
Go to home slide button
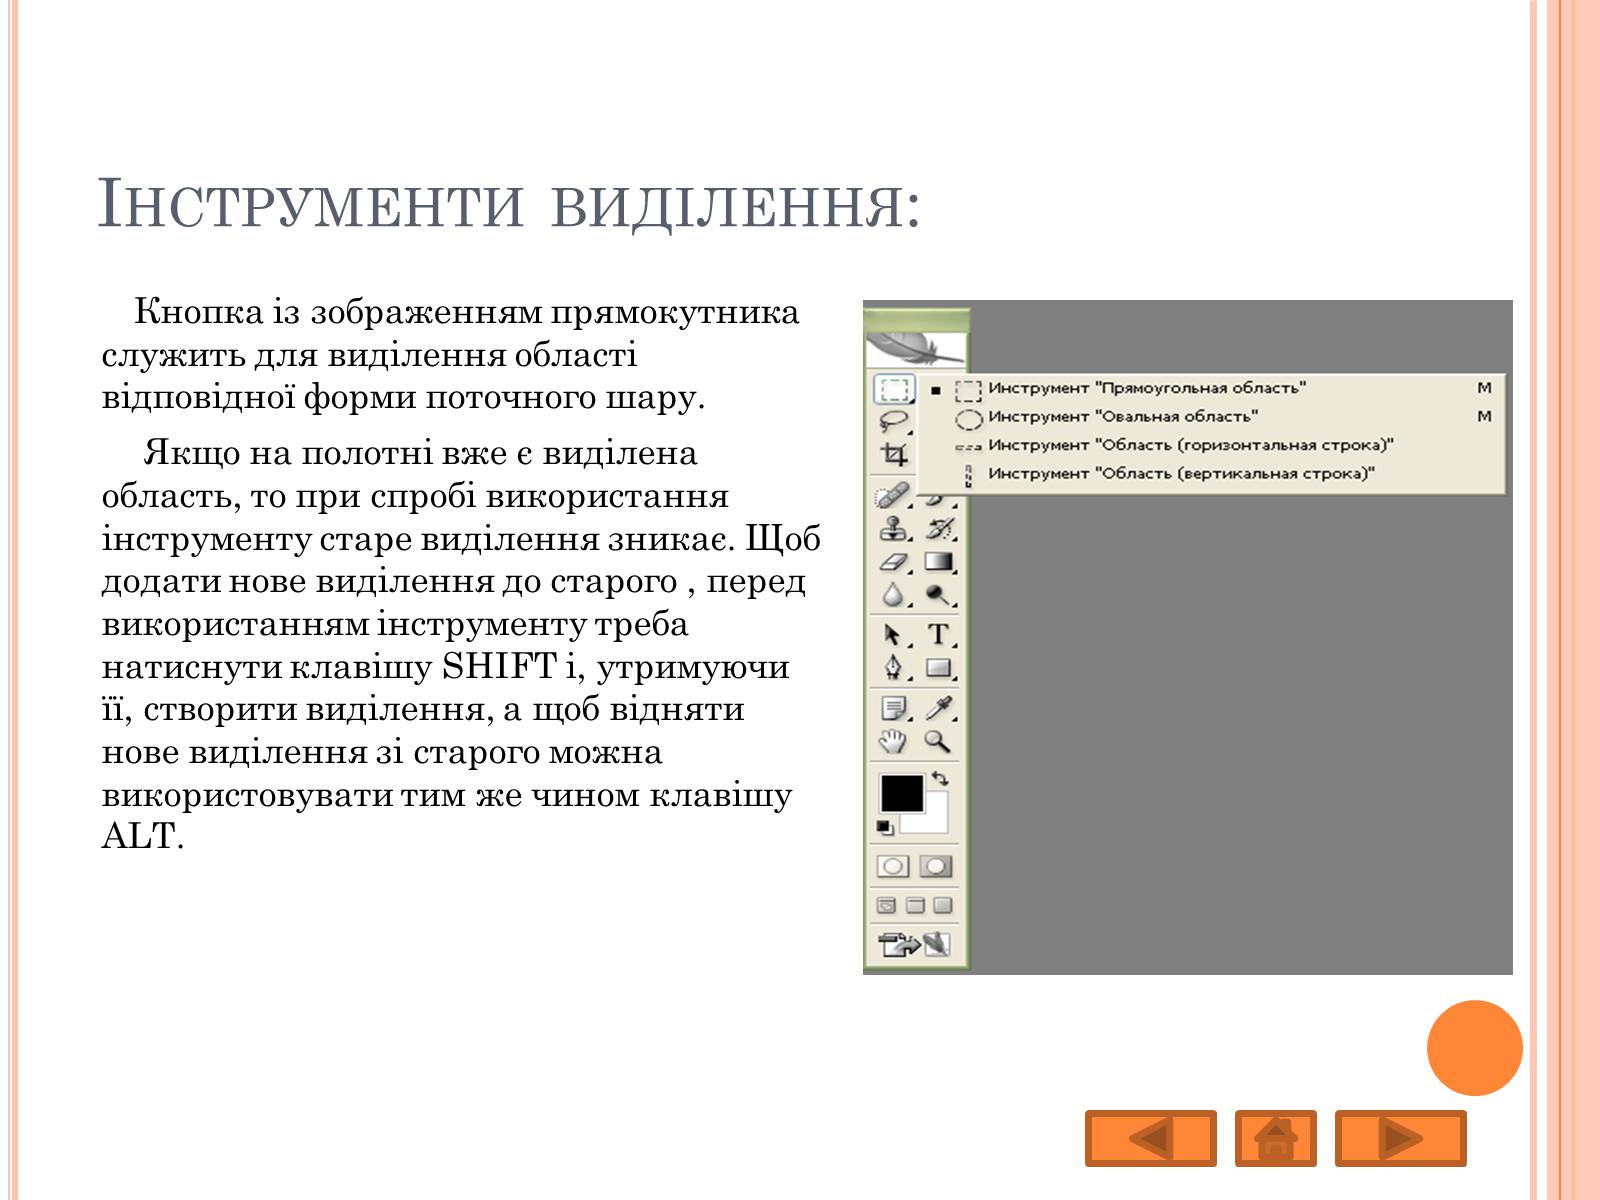click(x=1276, y=1138)
